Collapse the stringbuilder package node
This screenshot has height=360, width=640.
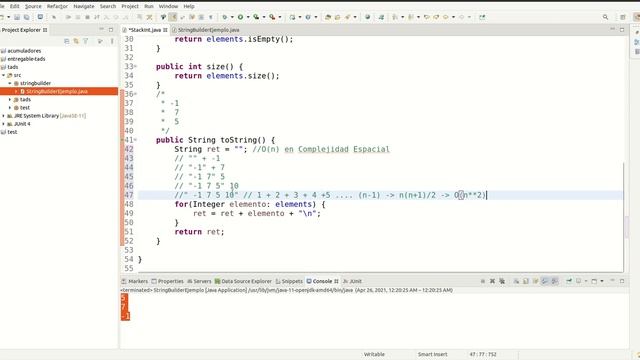pos(10,83)
